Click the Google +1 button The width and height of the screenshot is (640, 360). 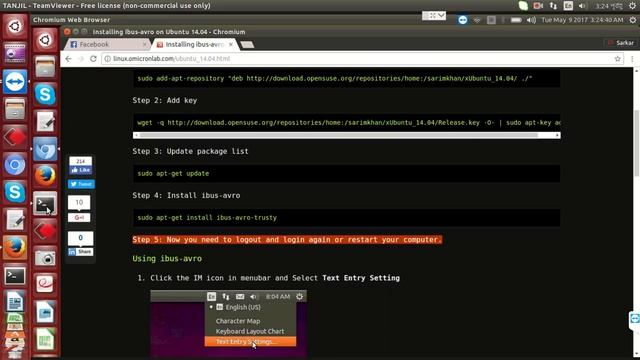coord(79,218)
